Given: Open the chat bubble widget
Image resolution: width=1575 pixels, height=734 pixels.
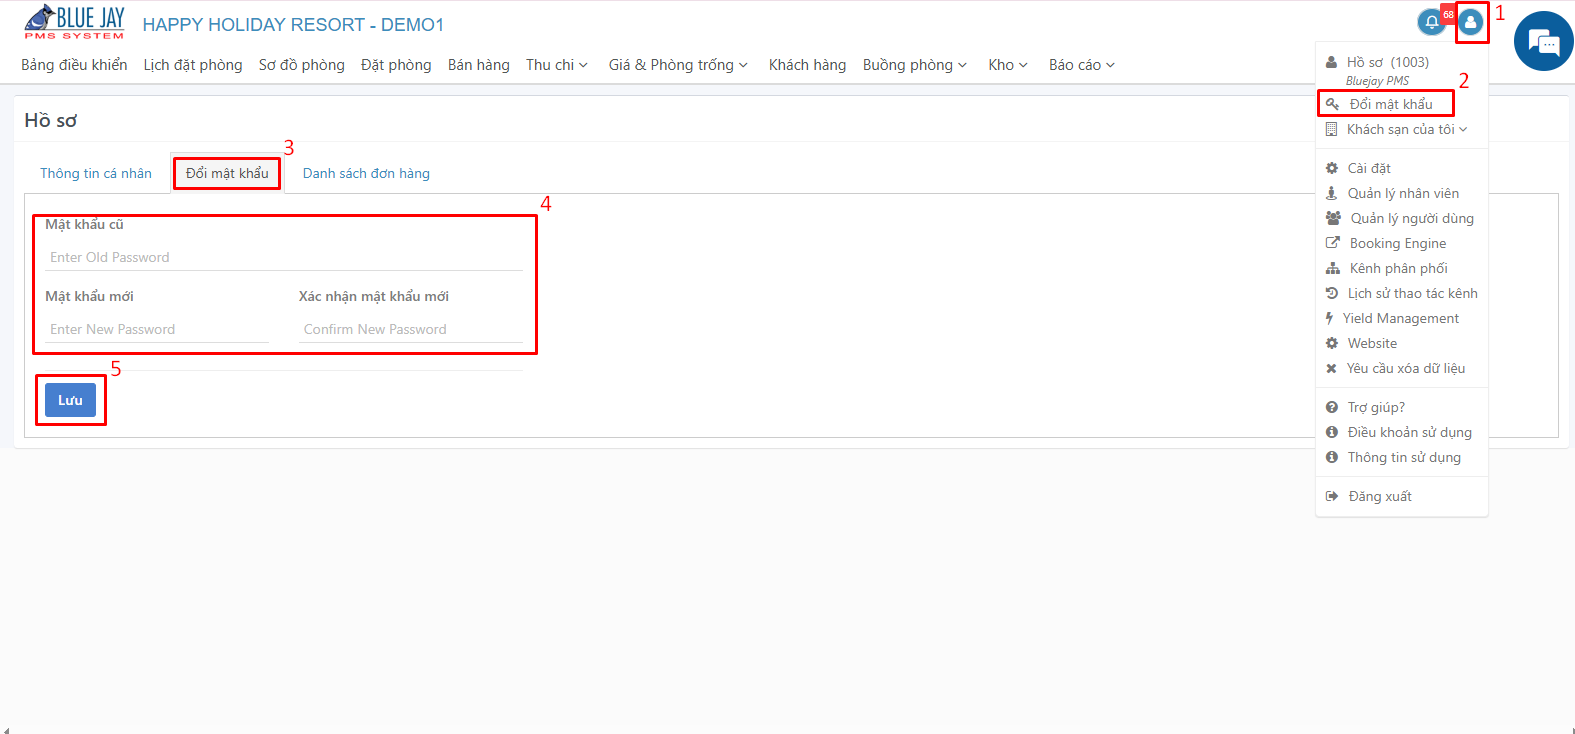Looking at the screenshot, I should [x=1544, y=42].
